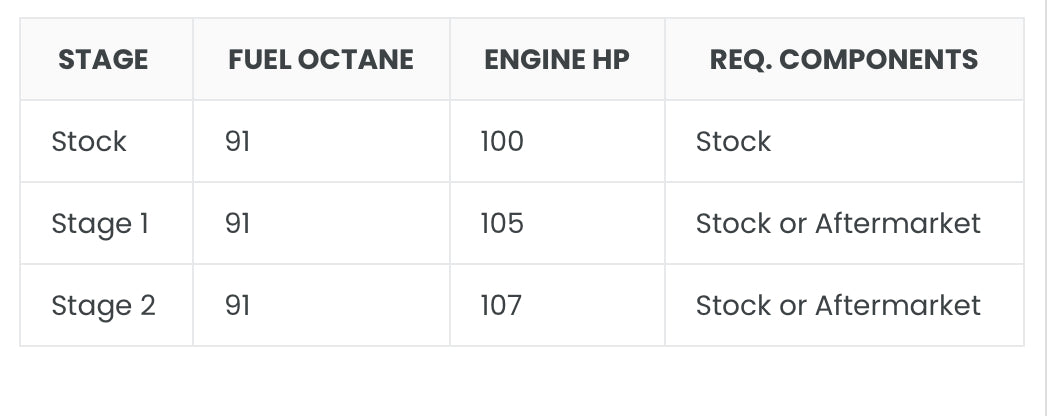Viewport: 1047px width, 416px height.
Task: Click the word Aftermarket in Stage 2 row
Action: point(897,306)
